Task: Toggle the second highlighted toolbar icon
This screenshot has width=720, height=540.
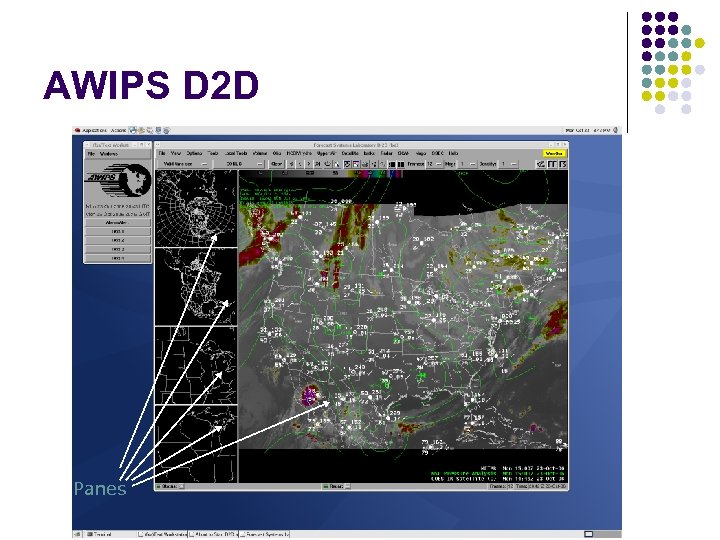Action: [356, 164]
